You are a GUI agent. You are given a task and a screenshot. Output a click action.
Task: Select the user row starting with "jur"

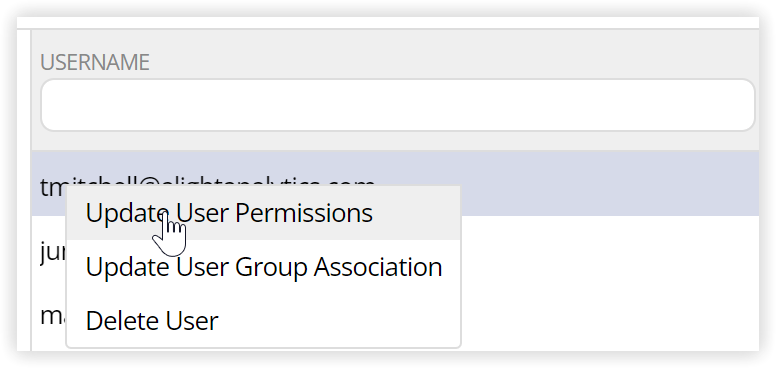(609, 252)
